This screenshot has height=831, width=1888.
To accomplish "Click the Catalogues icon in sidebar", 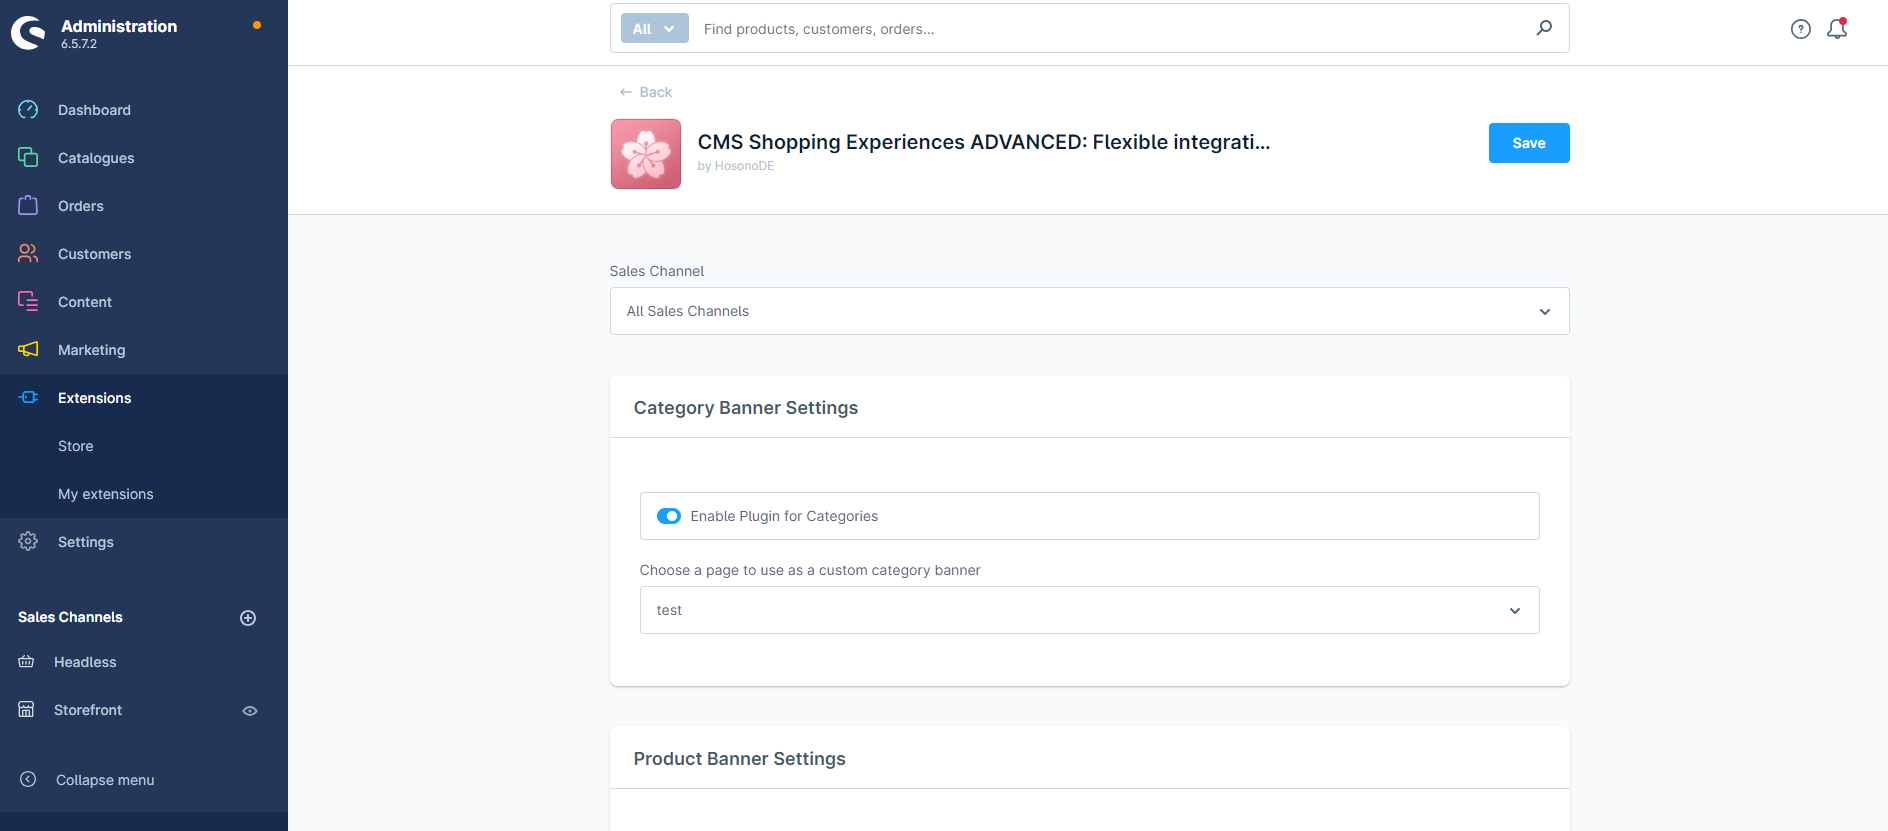I will (28, 158).
